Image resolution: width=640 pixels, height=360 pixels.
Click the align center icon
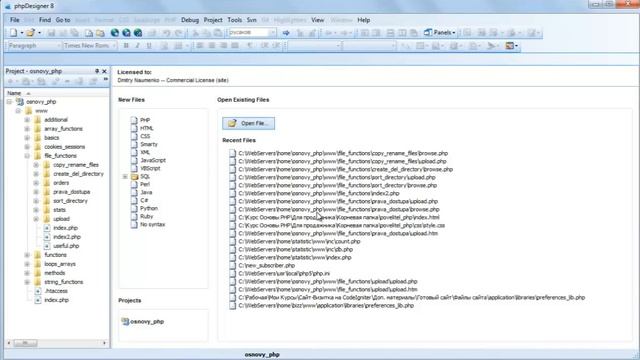click(211, 46)
